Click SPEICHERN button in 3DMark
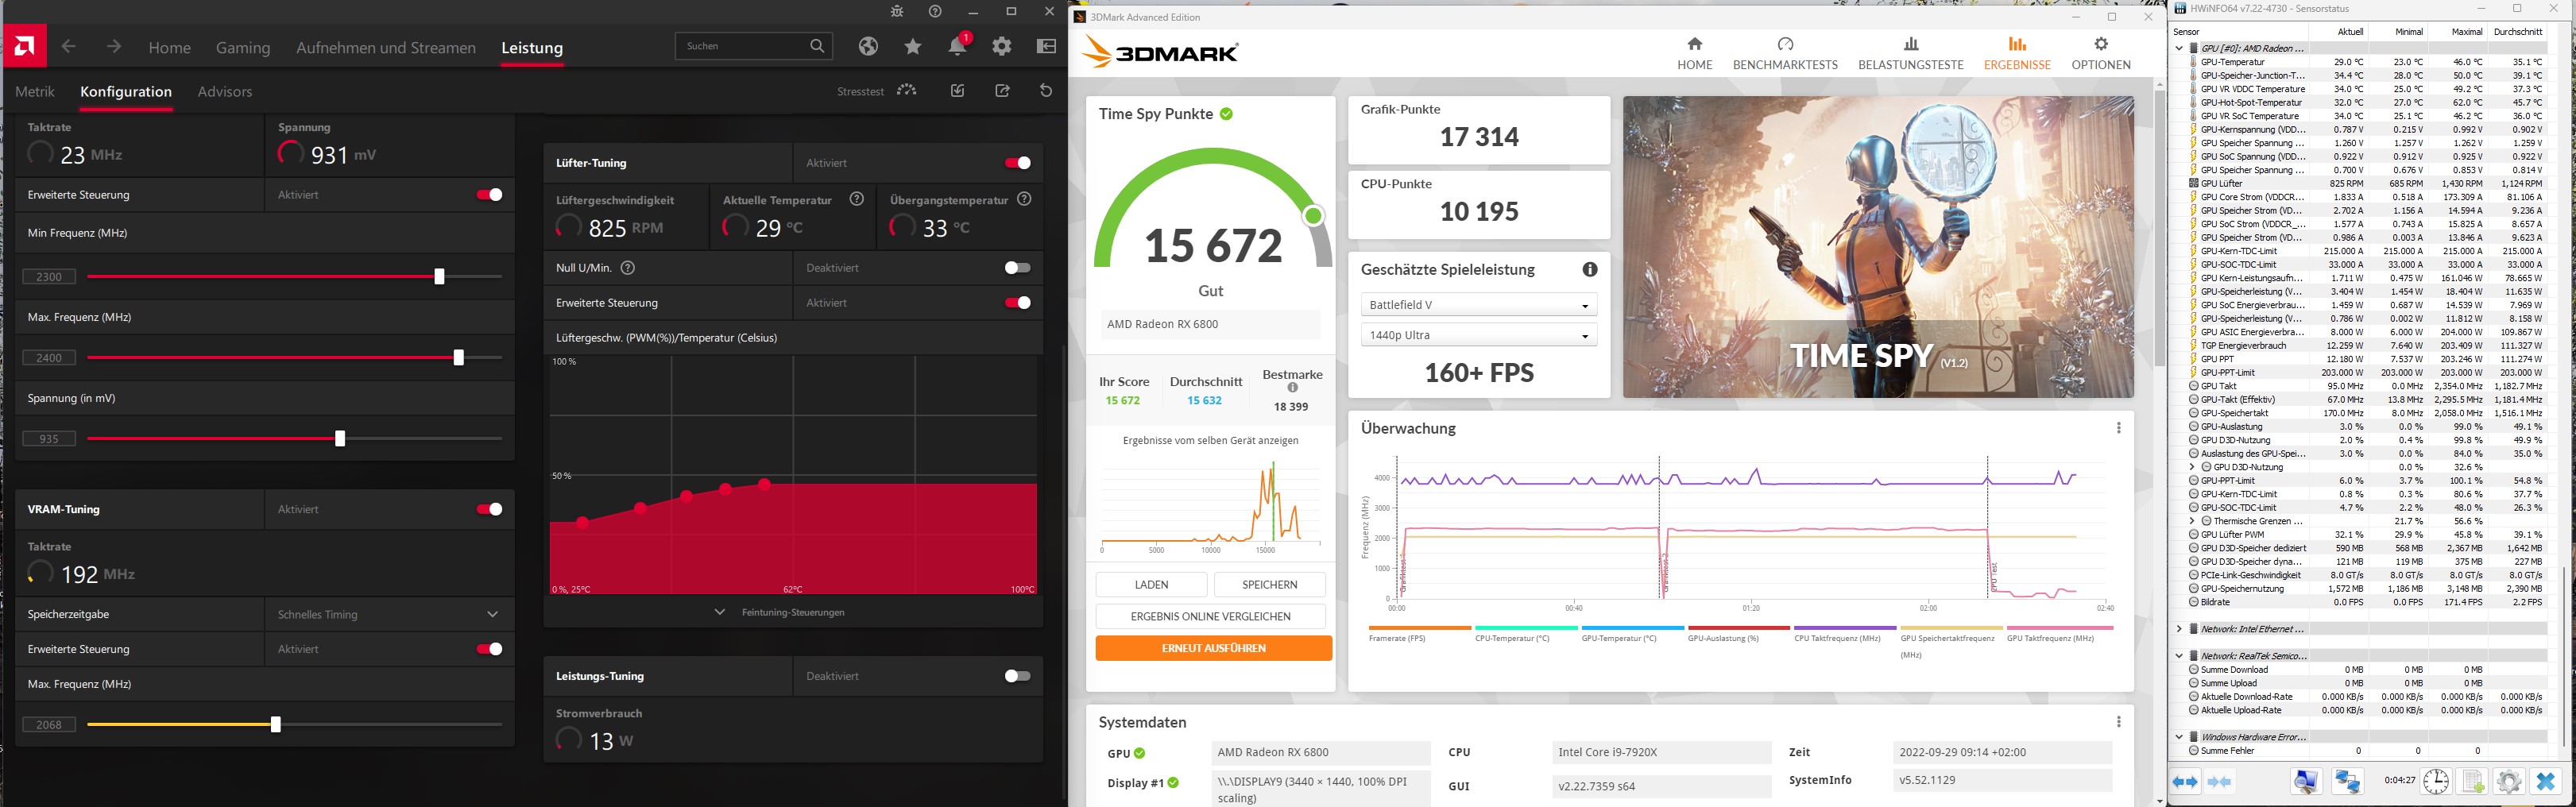Screen dimensions: 2576x807 point(1269,585)
